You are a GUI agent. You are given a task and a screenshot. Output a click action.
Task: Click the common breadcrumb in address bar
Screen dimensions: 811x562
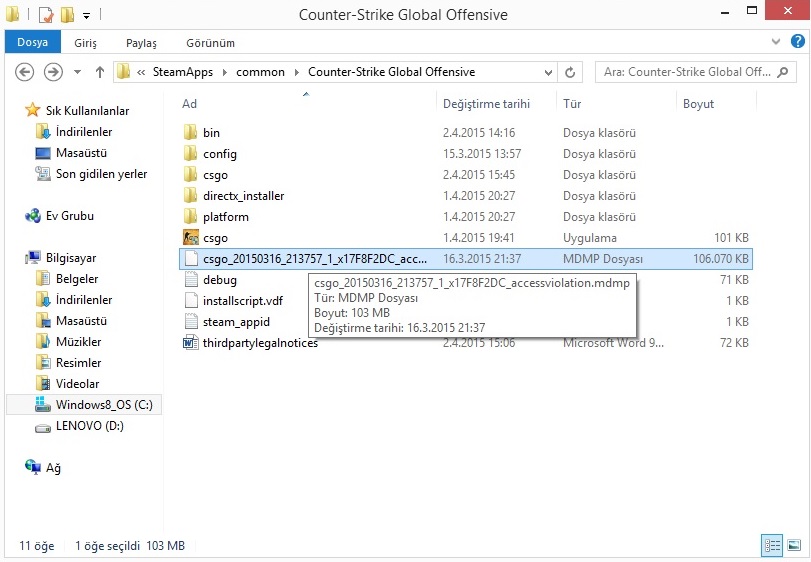(260, 72)
